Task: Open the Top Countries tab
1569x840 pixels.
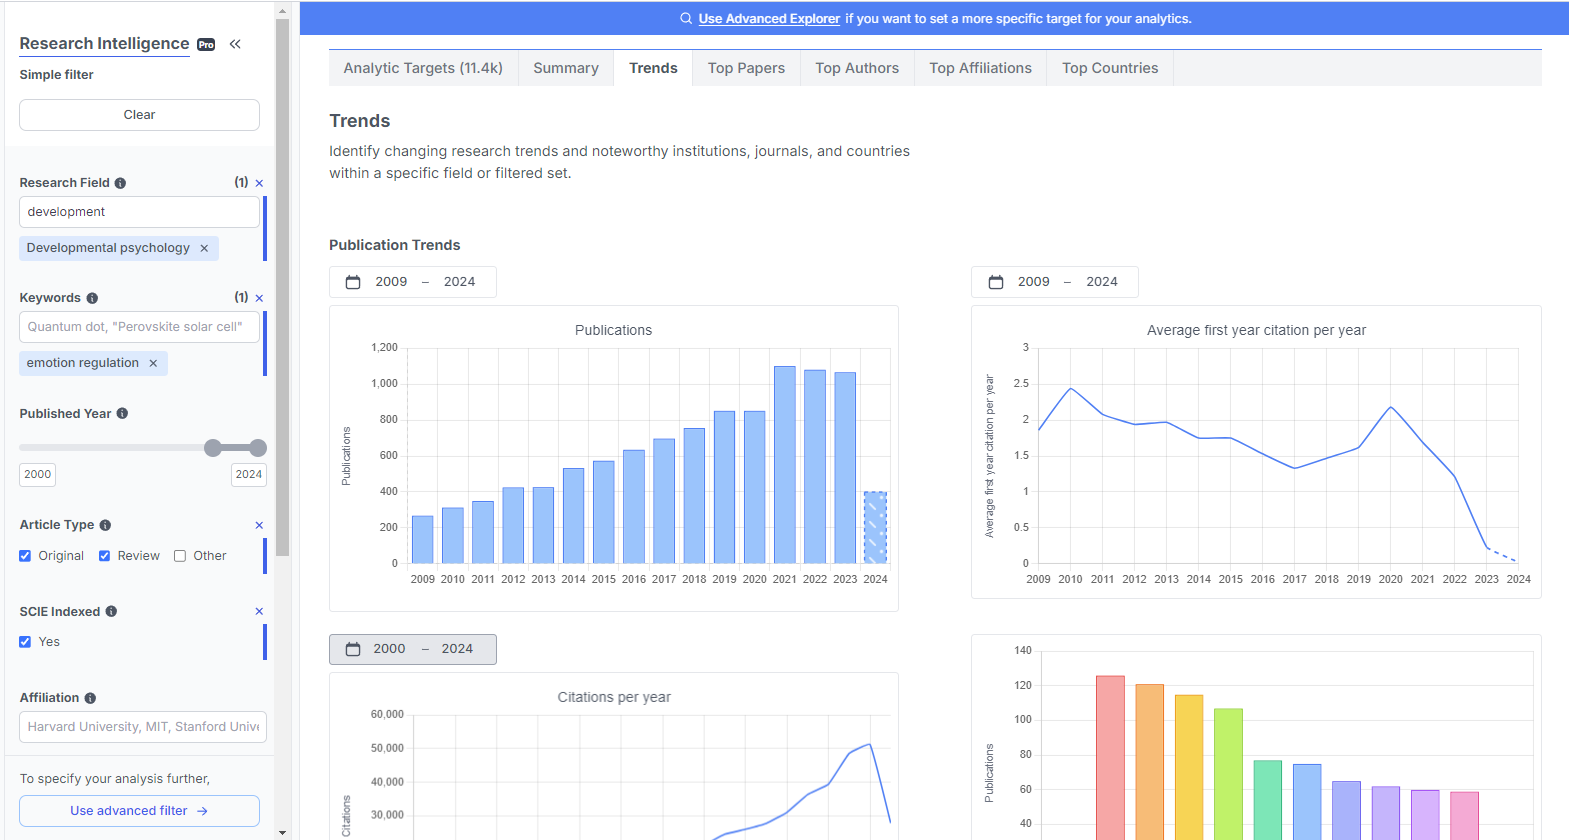Action: tap(1110, 68)
